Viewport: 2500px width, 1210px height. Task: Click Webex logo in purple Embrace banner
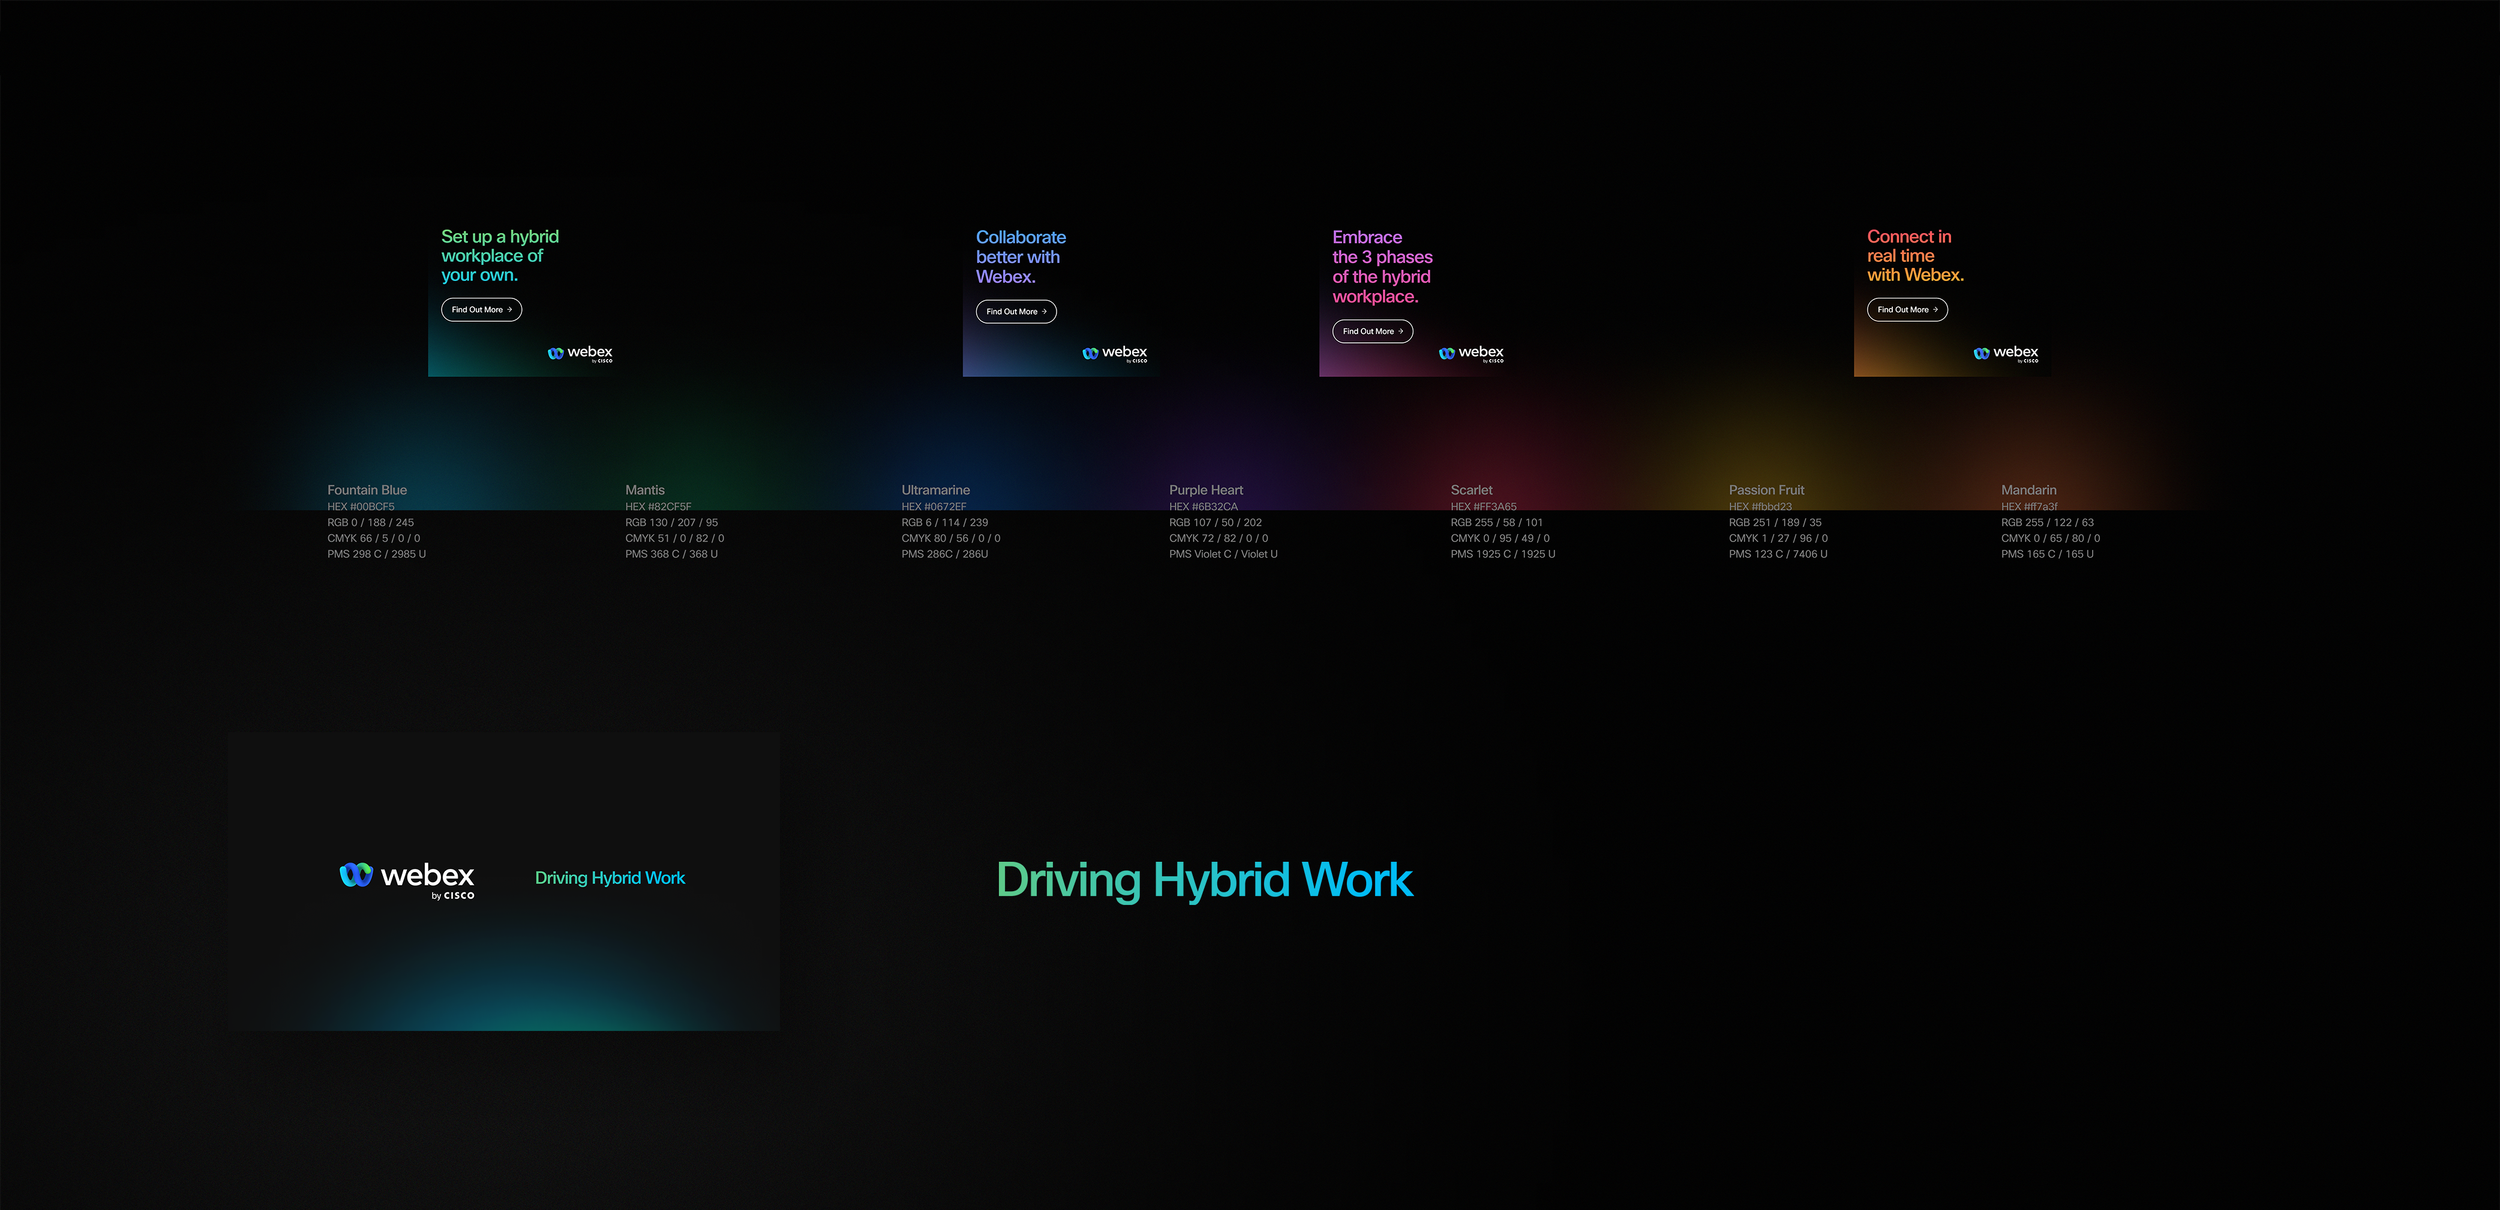coord(1471,353)
